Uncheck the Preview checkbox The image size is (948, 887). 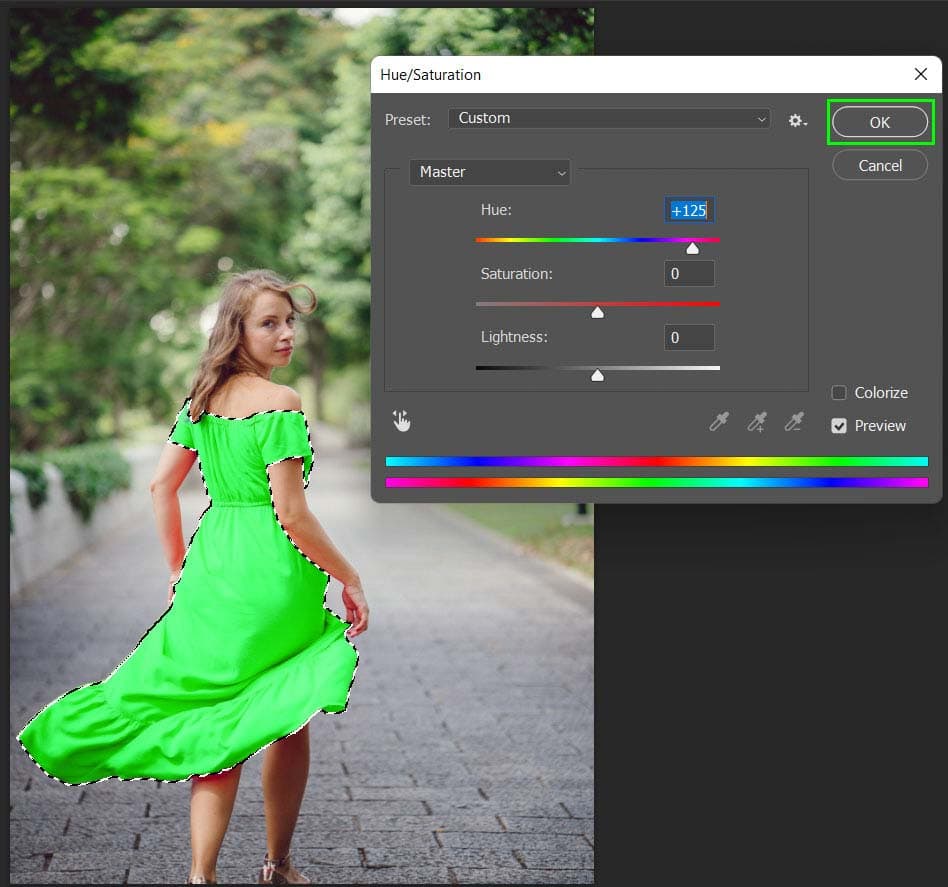tap(839, 426)
